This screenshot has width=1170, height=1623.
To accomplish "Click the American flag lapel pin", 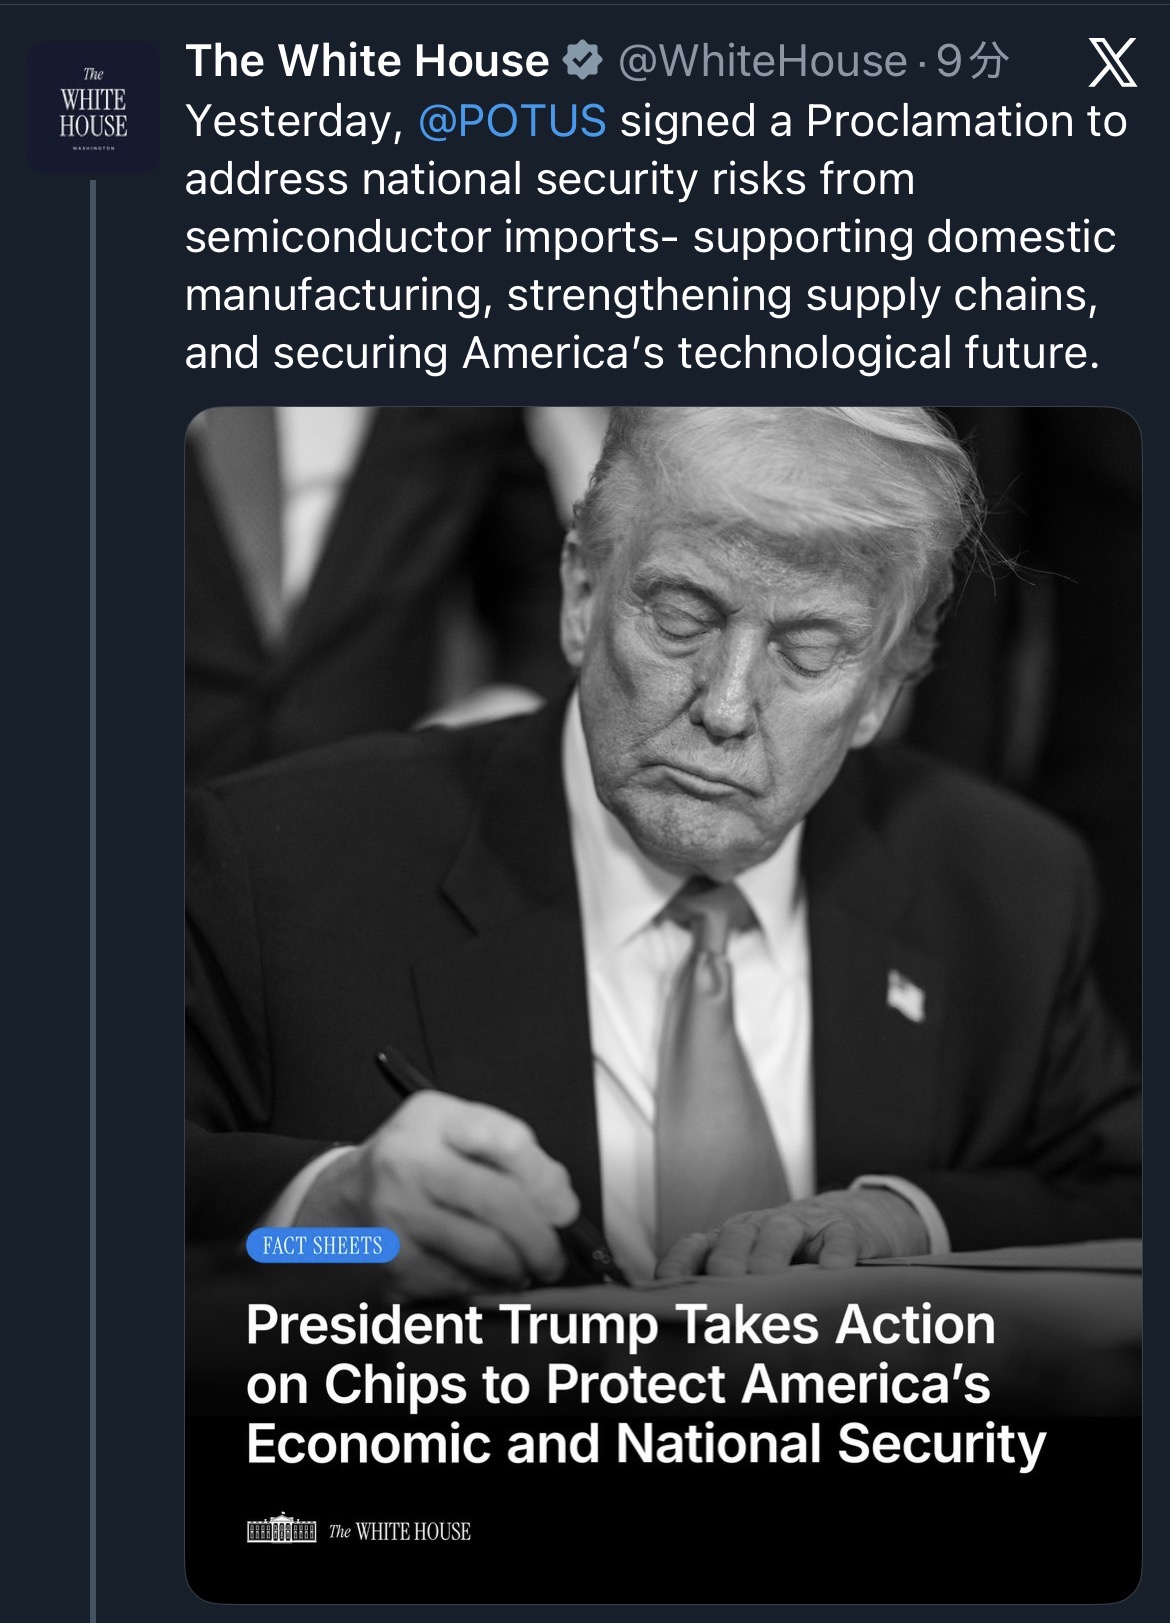I will tap(905, 995).
